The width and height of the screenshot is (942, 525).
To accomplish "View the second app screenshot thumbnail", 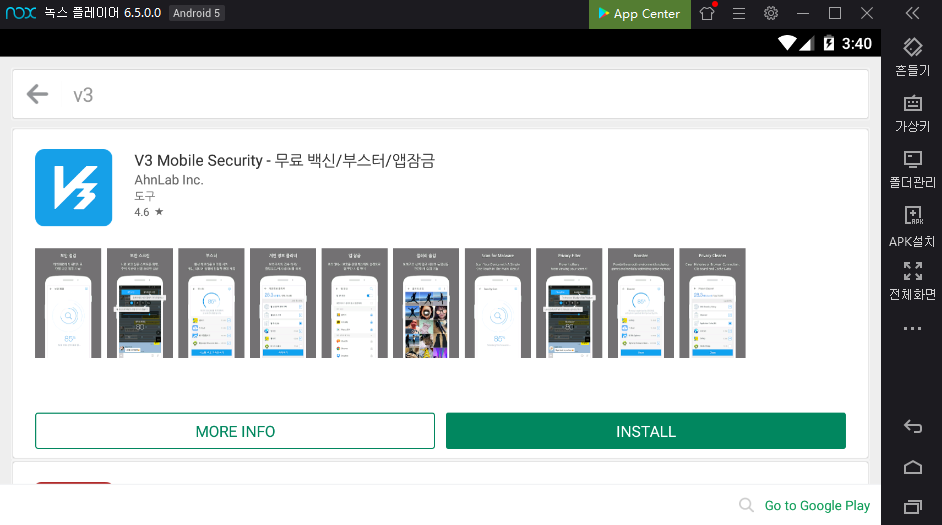I will click(x=140, y=303).
